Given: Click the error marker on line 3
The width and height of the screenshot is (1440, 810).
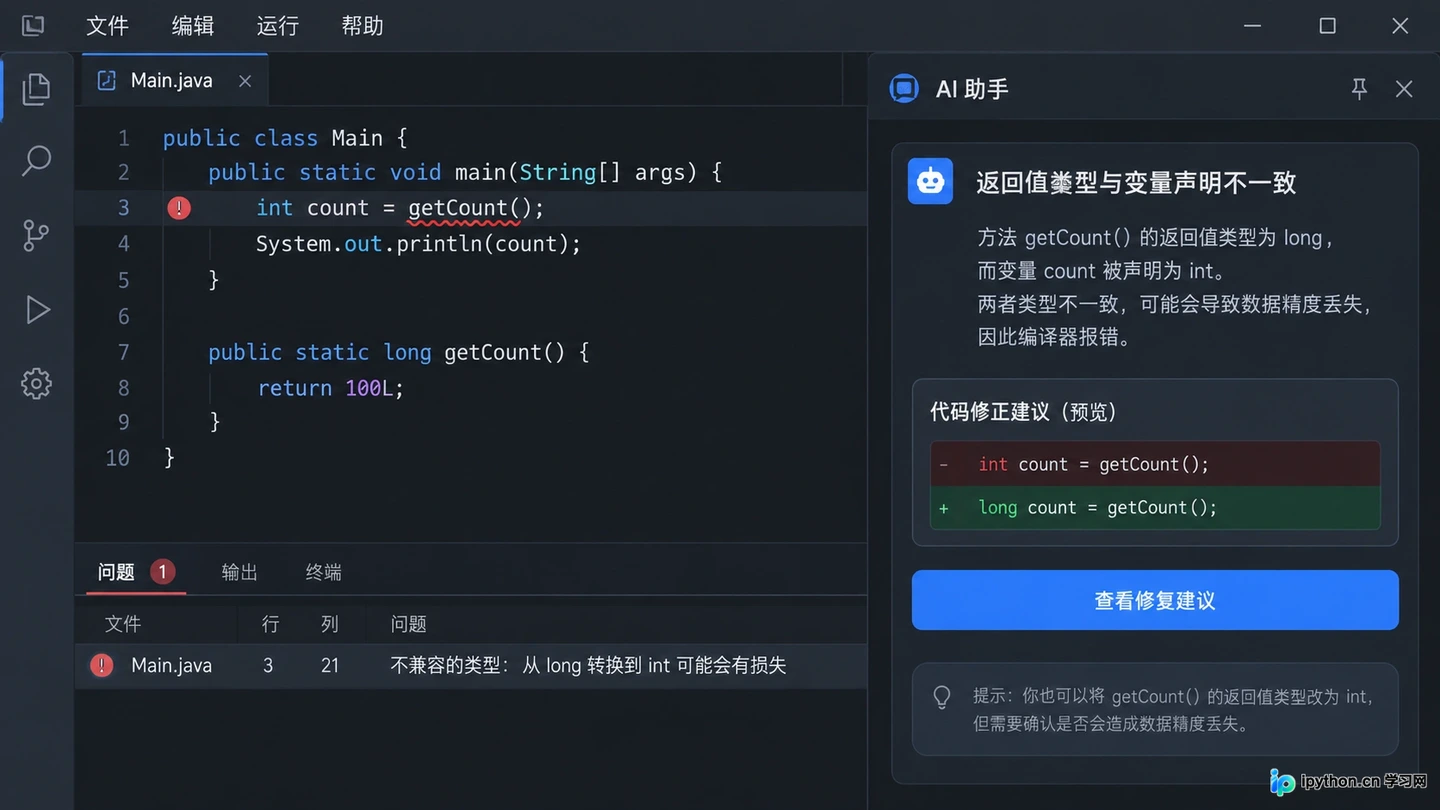Looking at the screenshot, I should pos(179,208).
